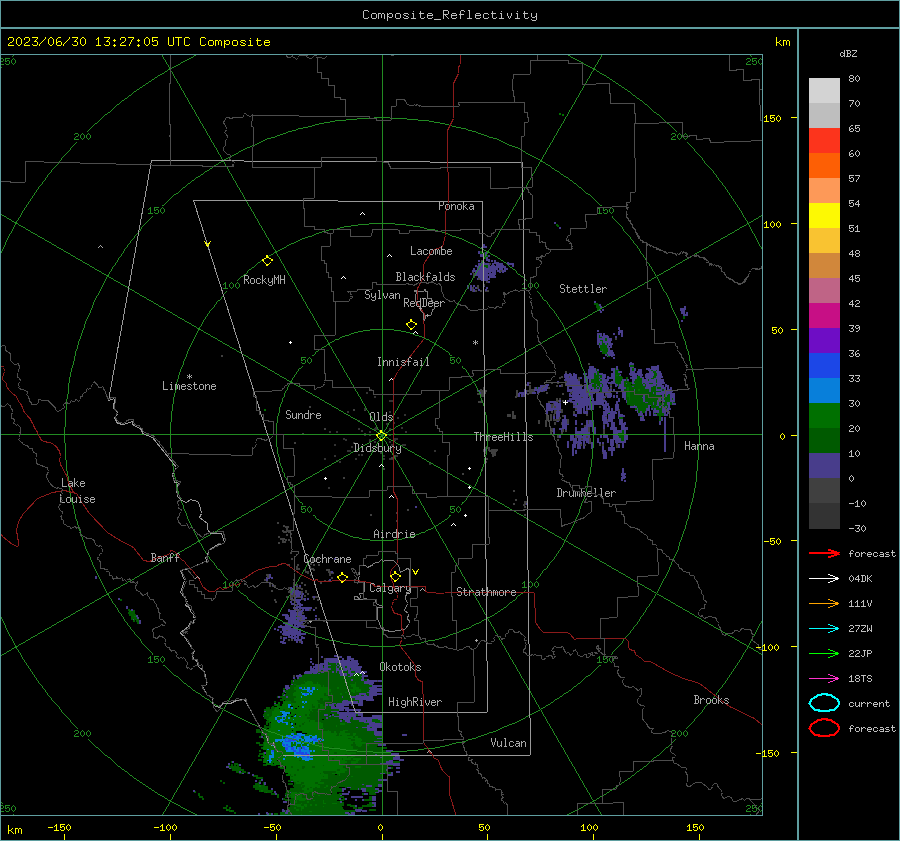This screenshot has height=841, width=900.
Task: Click the Blackfalds town label
Action: click(425, 277)
